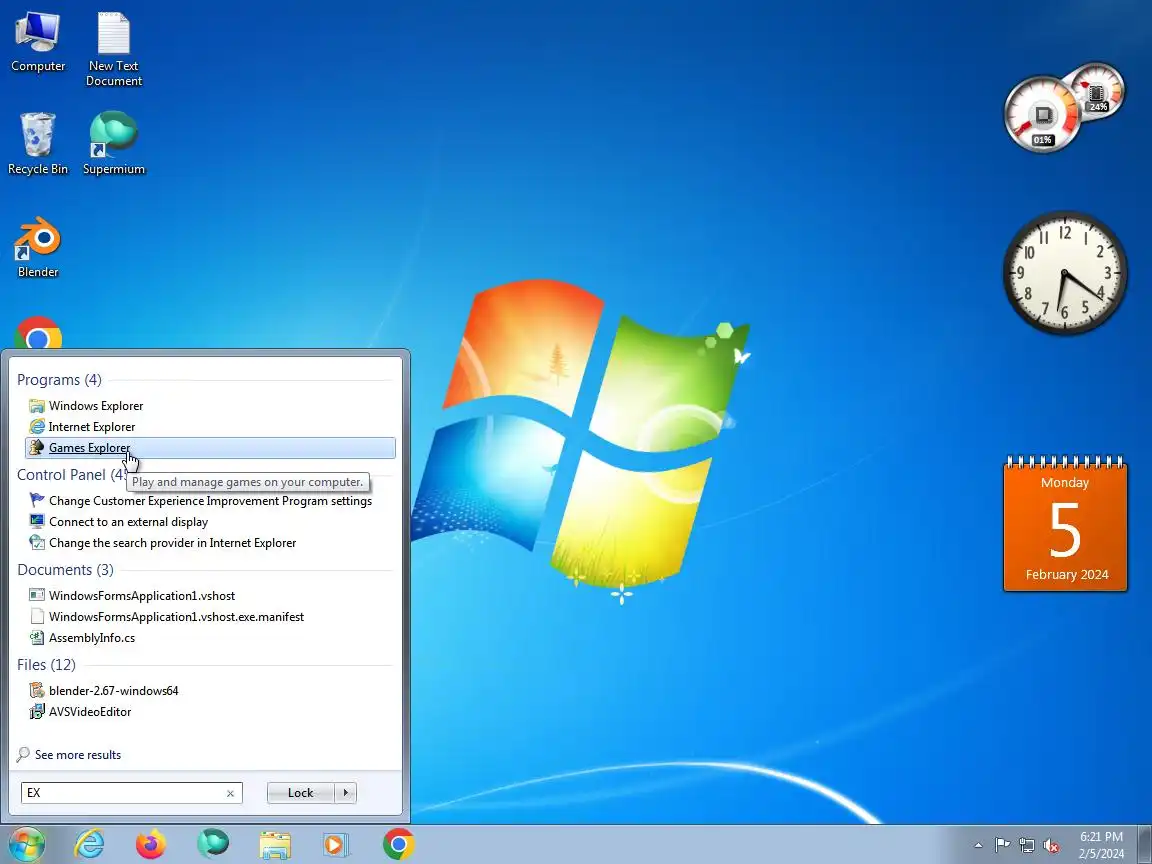
Task: Click the icon beside blender-2.67-windows64
Action: click(x=37, y=690)
